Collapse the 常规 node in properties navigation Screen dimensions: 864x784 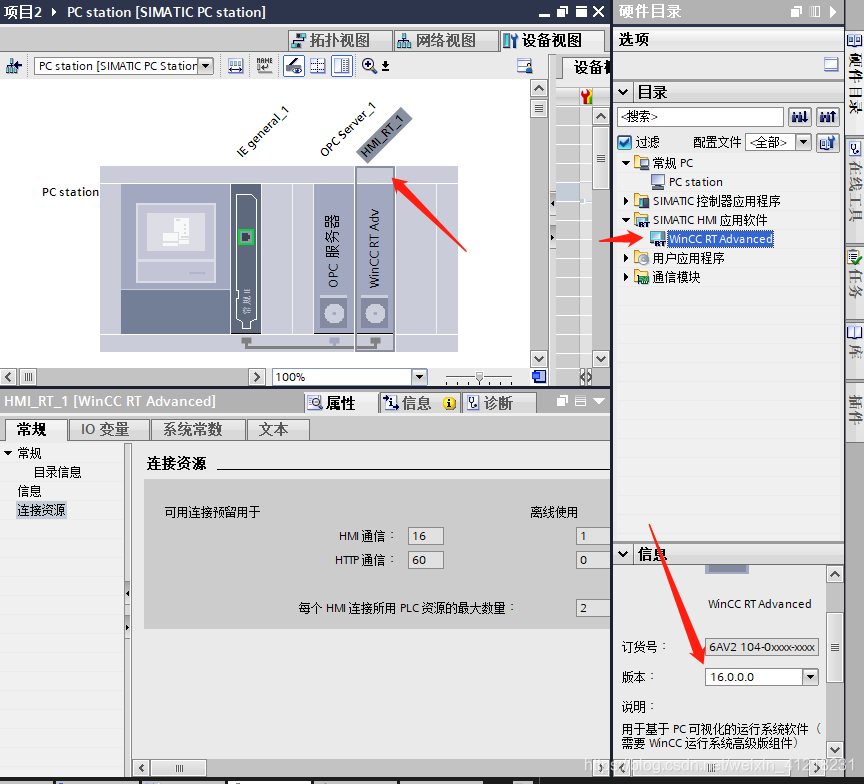[x=8, y=453]
